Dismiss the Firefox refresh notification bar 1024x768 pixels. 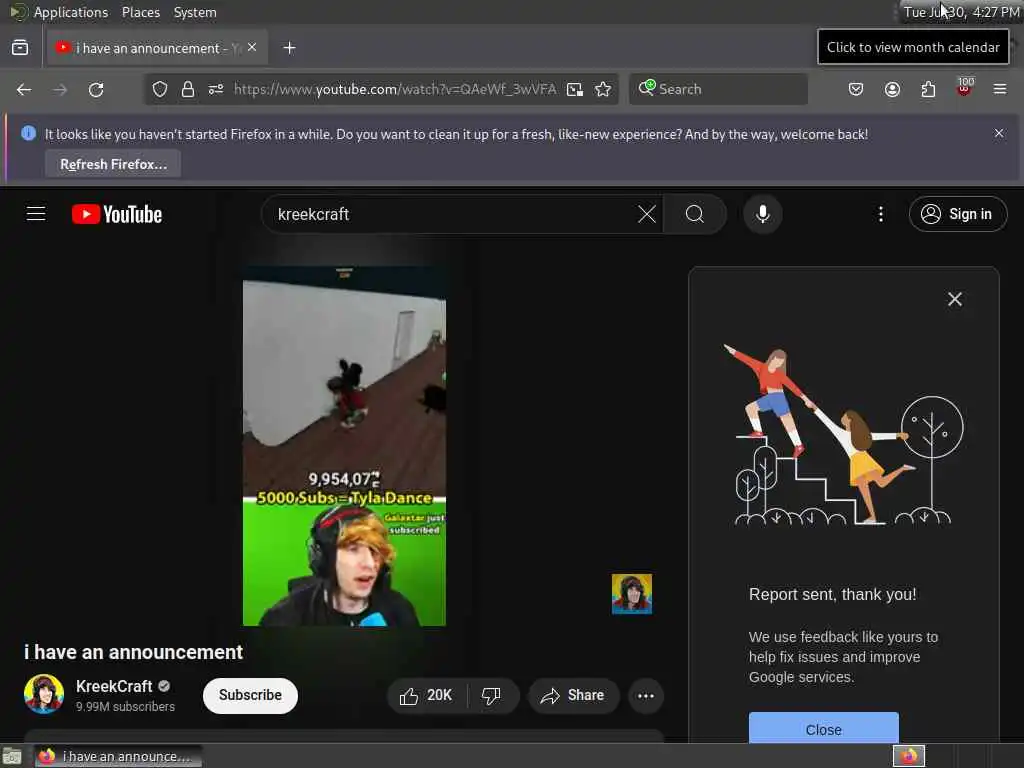999,133
